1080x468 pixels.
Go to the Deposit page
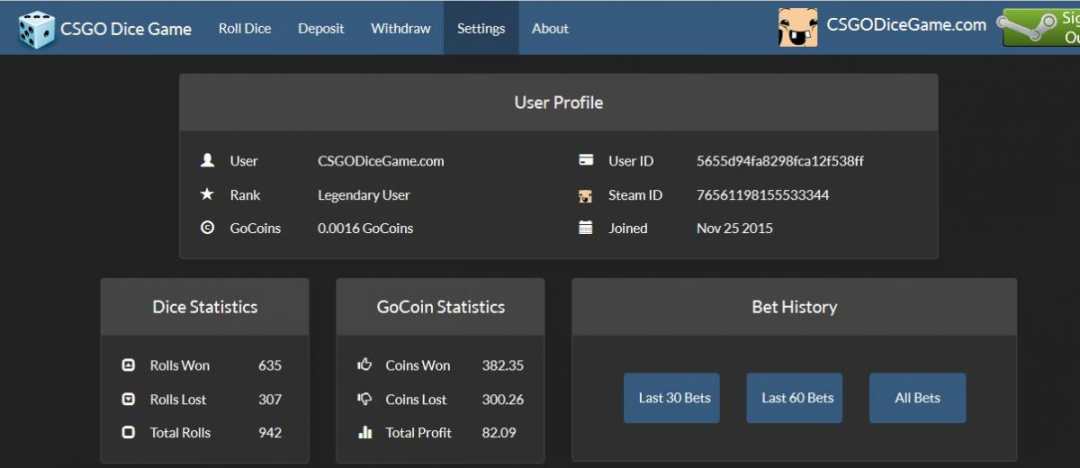(x=321, y=28)
